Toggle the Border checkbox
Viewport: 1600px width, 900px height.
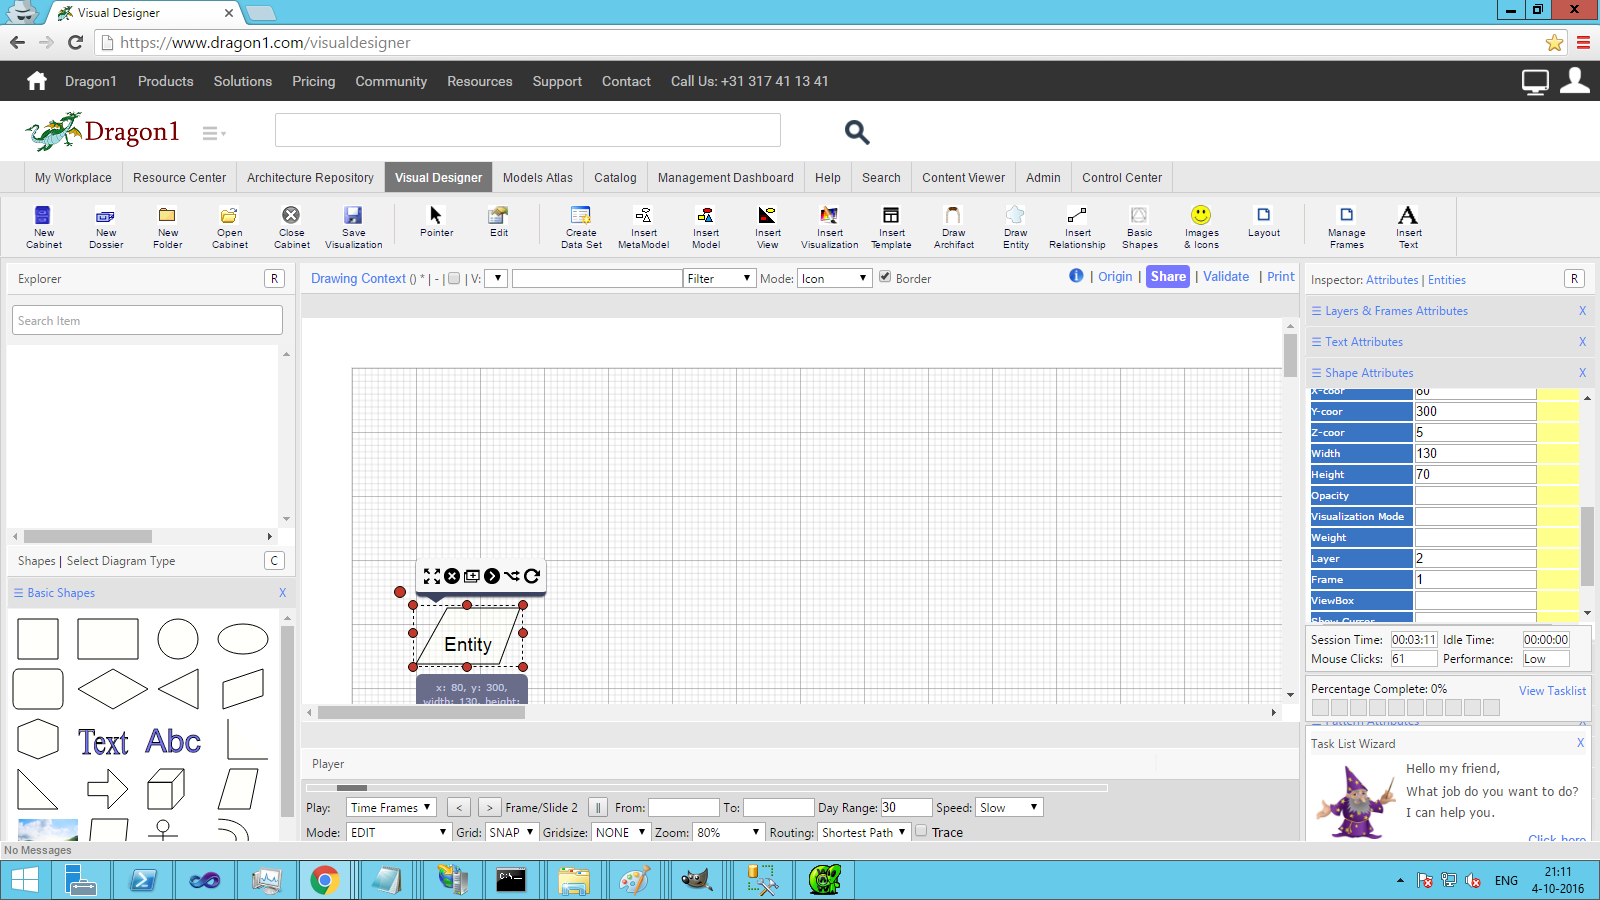[x=885, y=277]
